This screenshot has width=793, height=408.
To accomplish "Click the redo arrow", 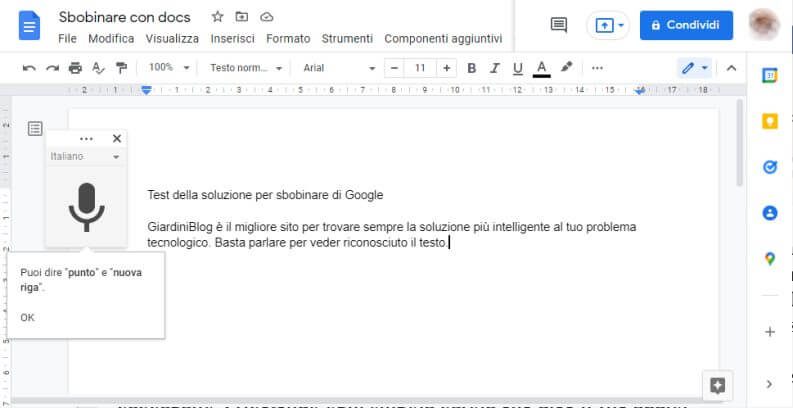I will click(53, 68).
